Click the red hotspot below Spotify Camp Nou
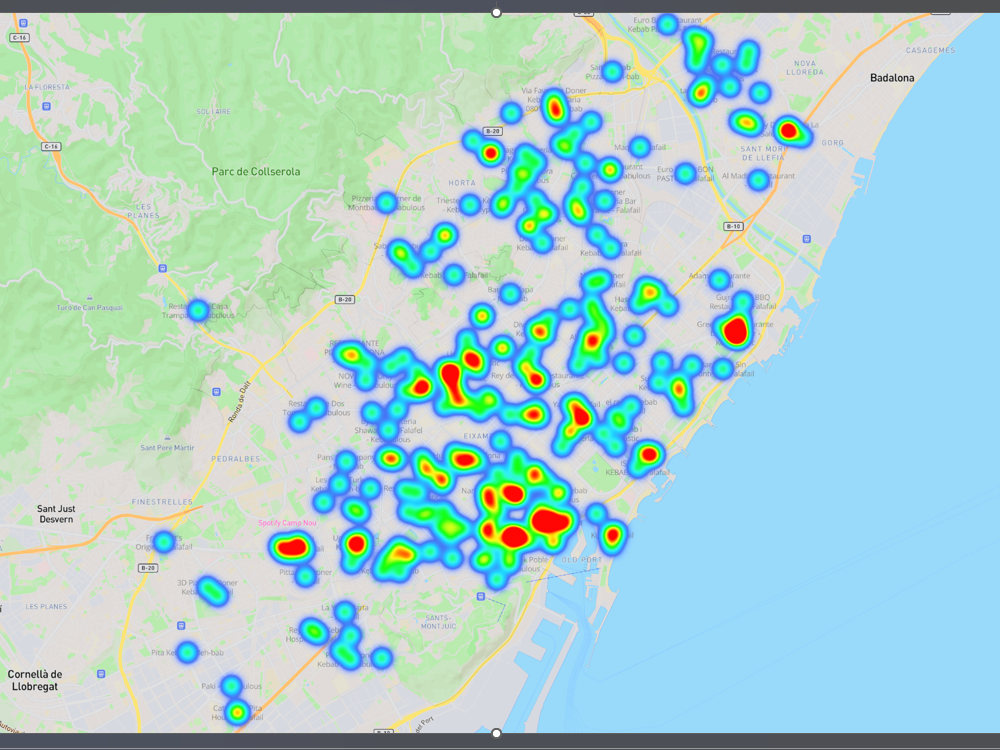 pyautogui.click(x=292, y=547)
